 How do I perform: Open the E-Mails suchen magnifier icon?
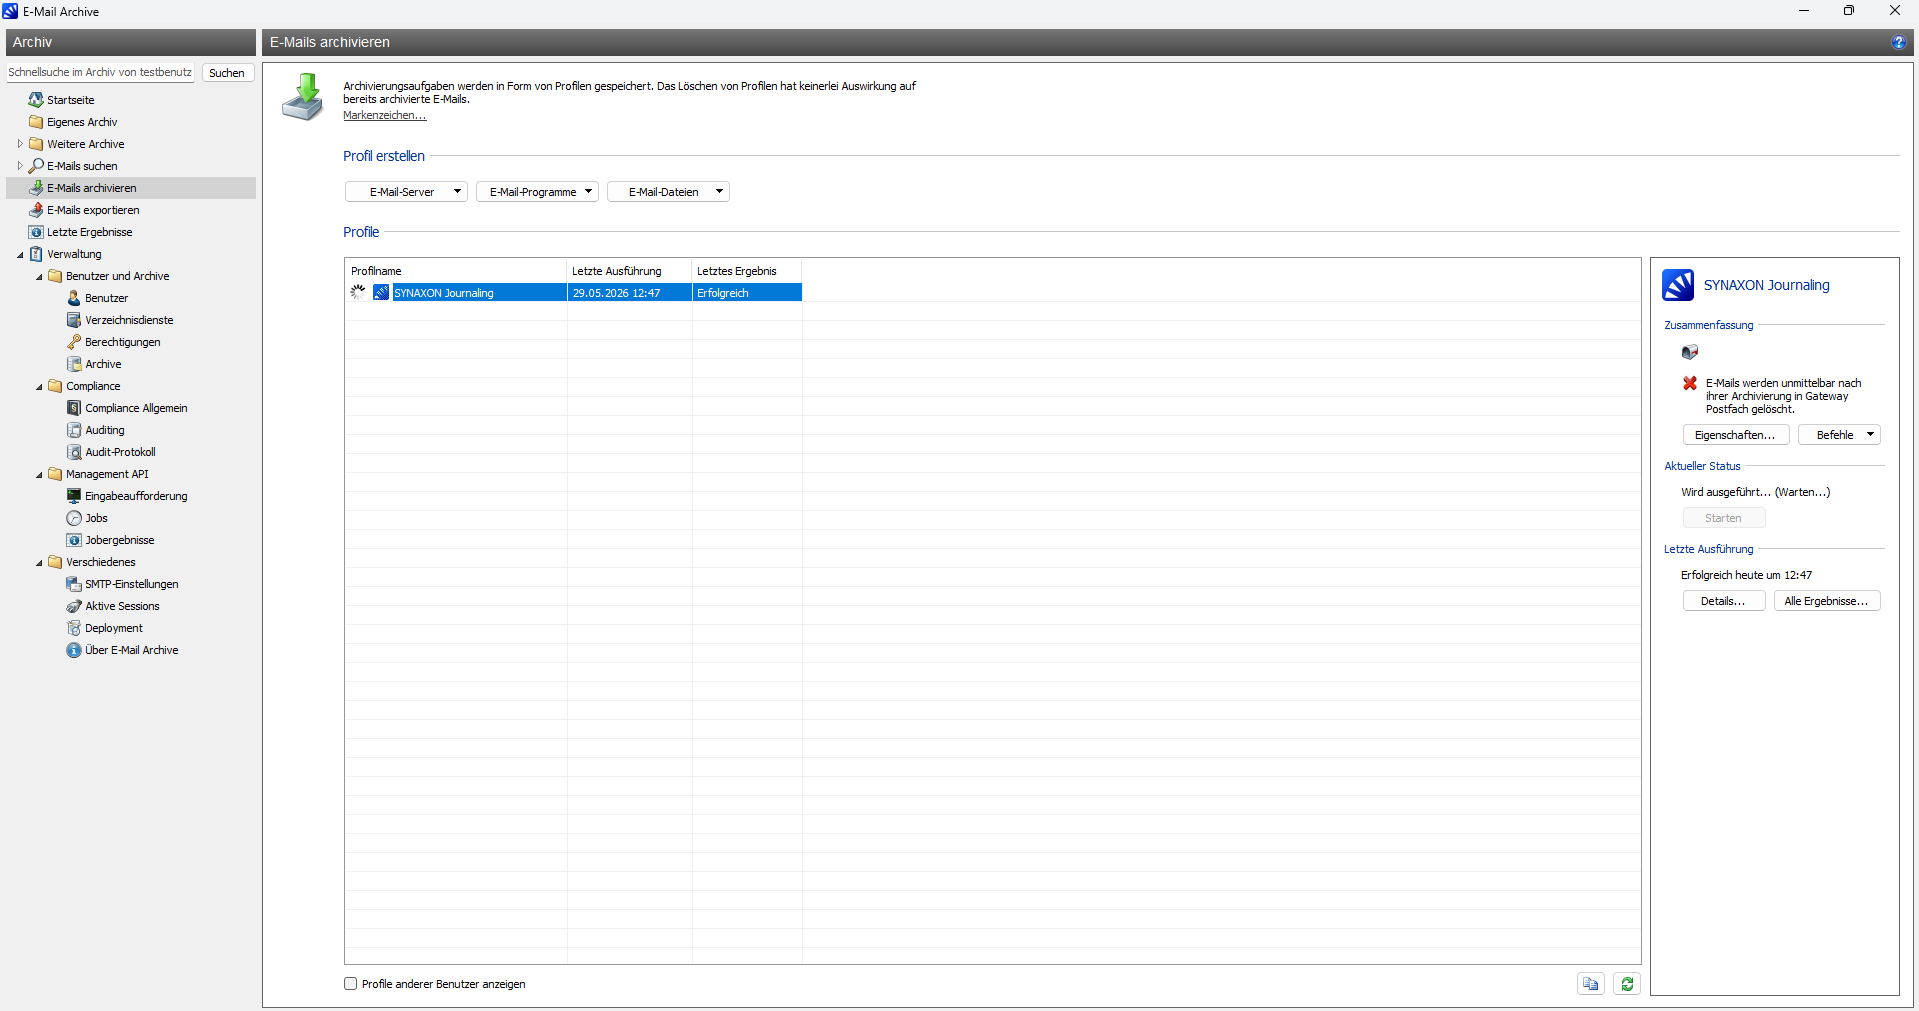coord(36,166)
